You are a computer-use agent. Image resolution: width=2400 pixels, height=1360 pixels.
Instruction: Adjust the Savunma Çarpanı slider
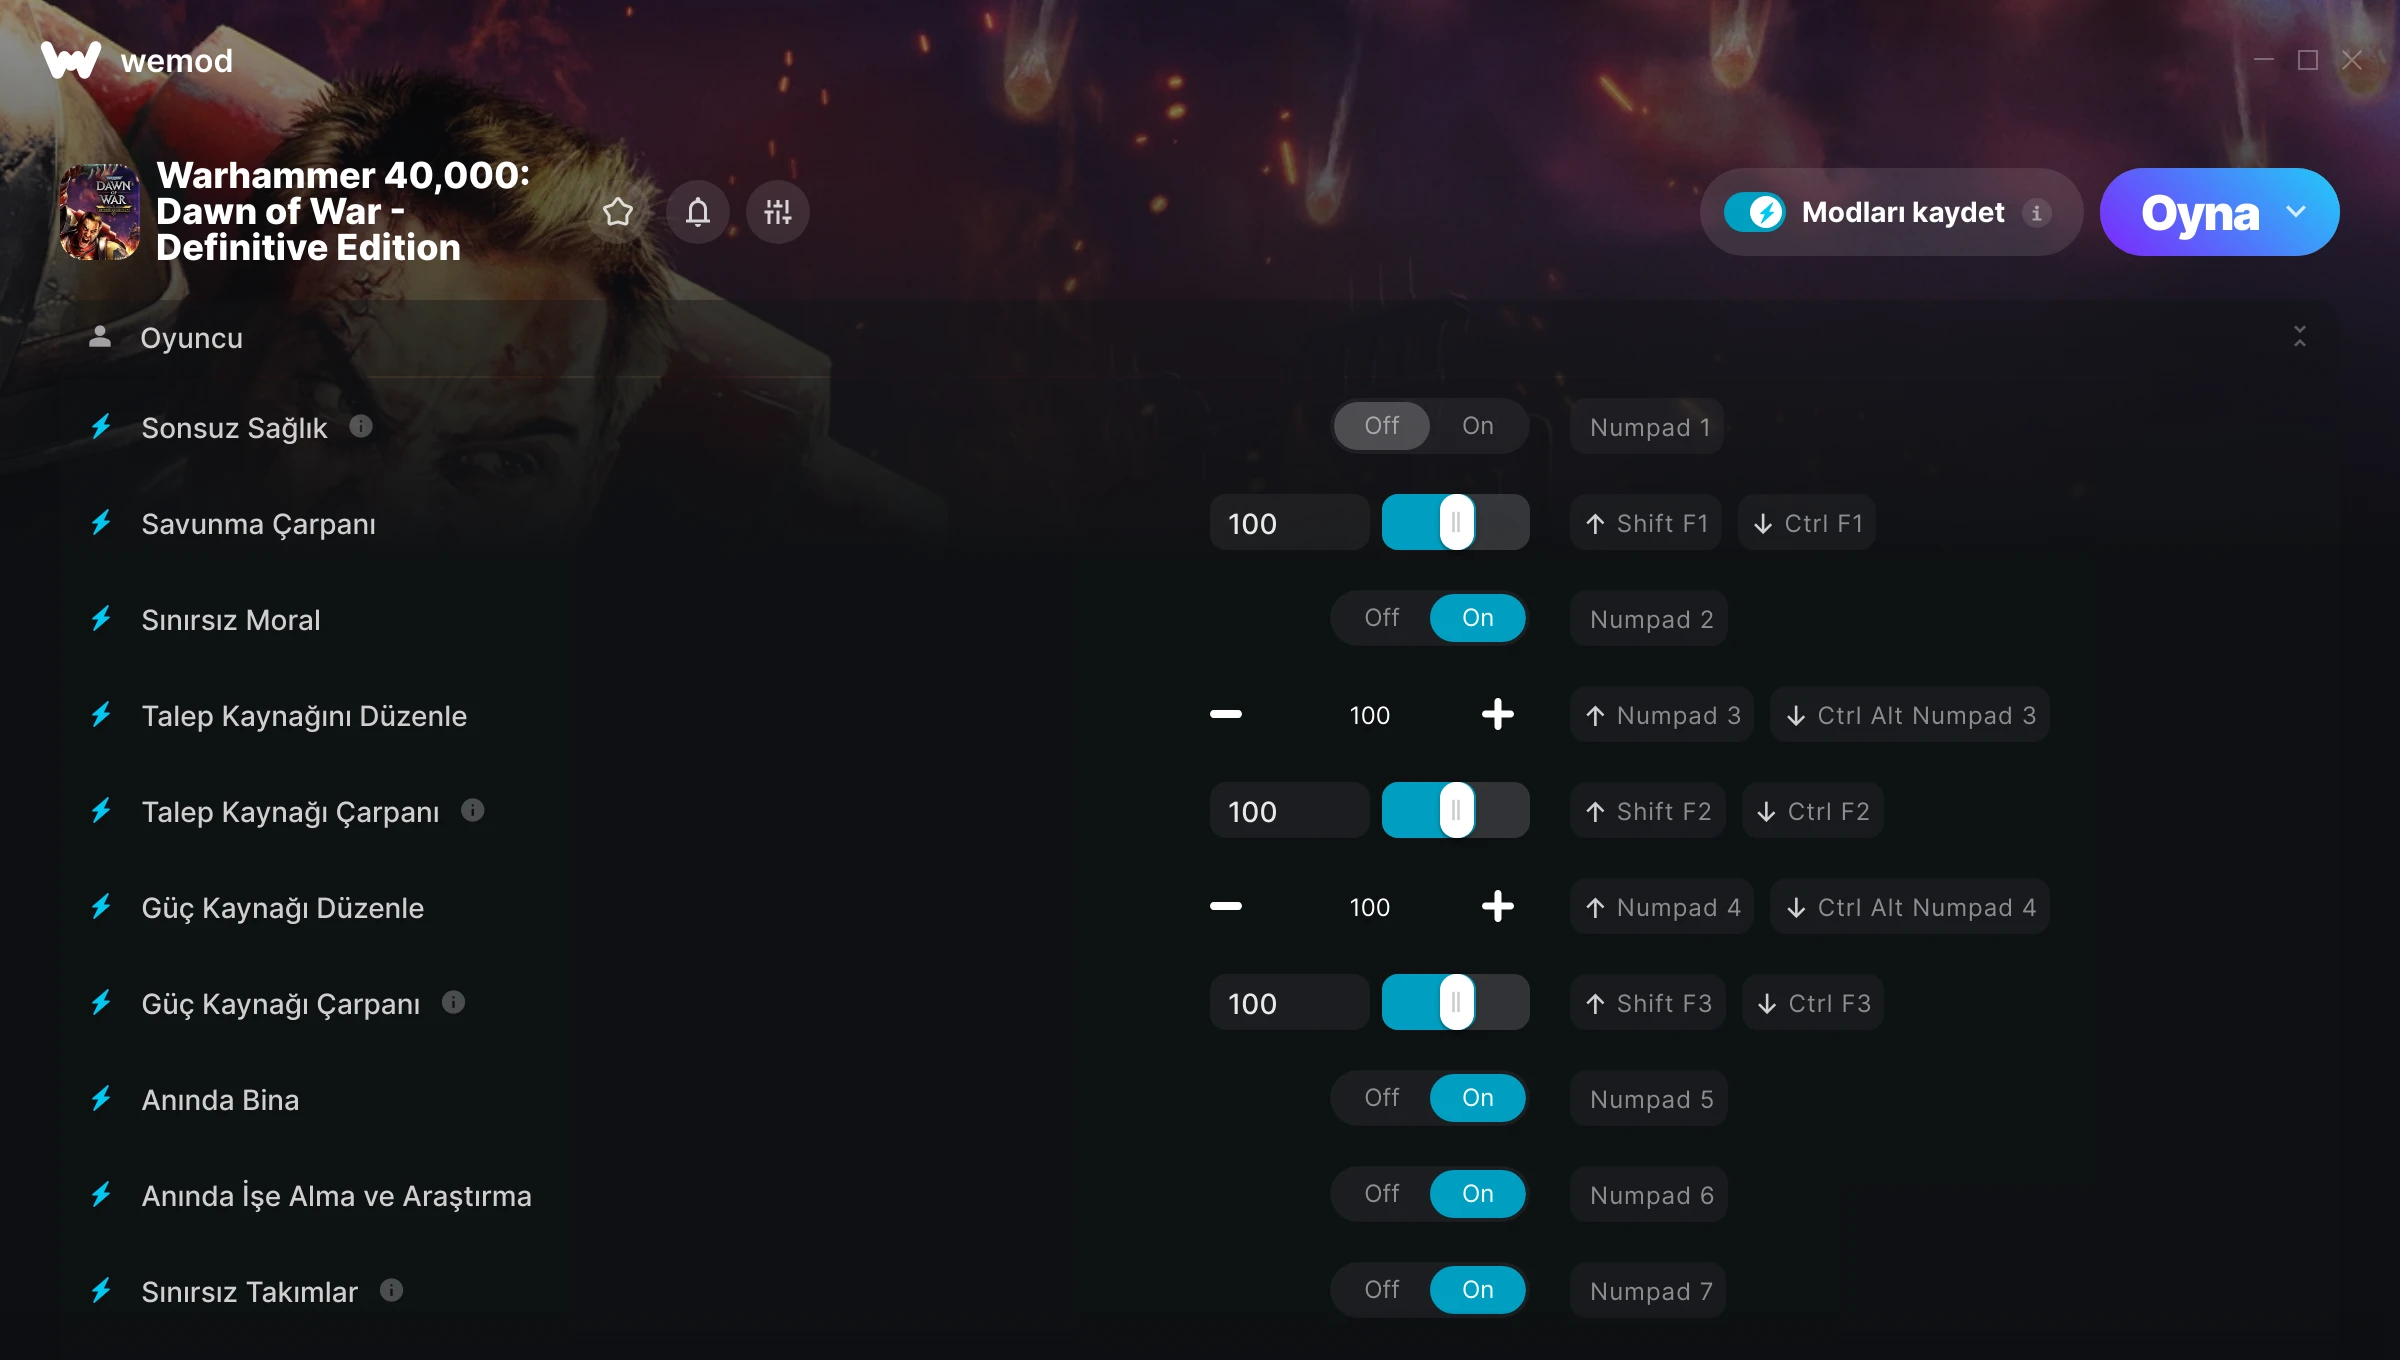(1456, 522)
